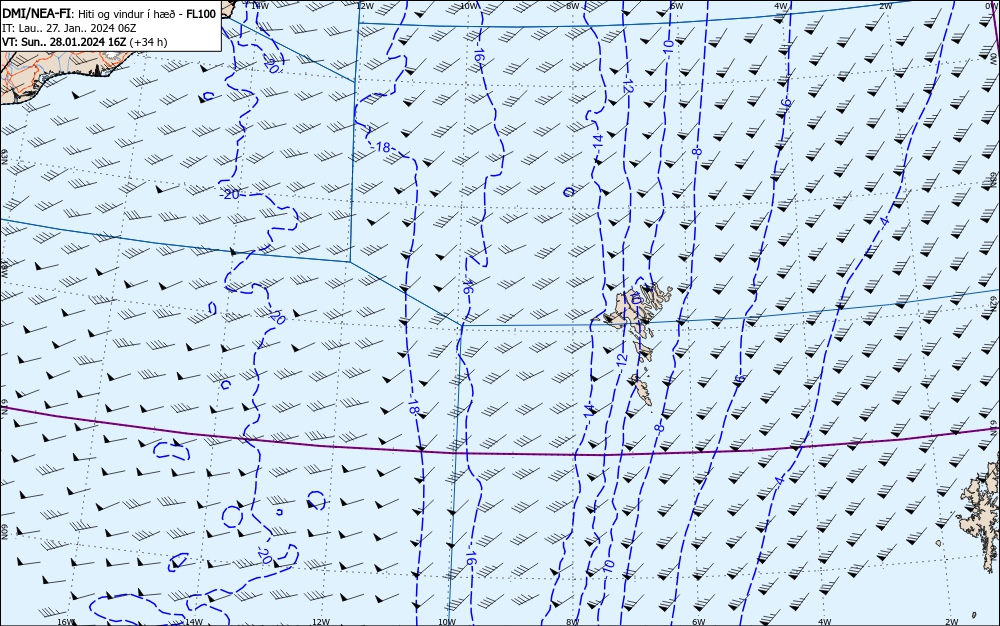The image size is (1000, 626).
Task: Click the "IT: Lau.. 27. Jan.. 2024 06Z" line
Action: 69,28
